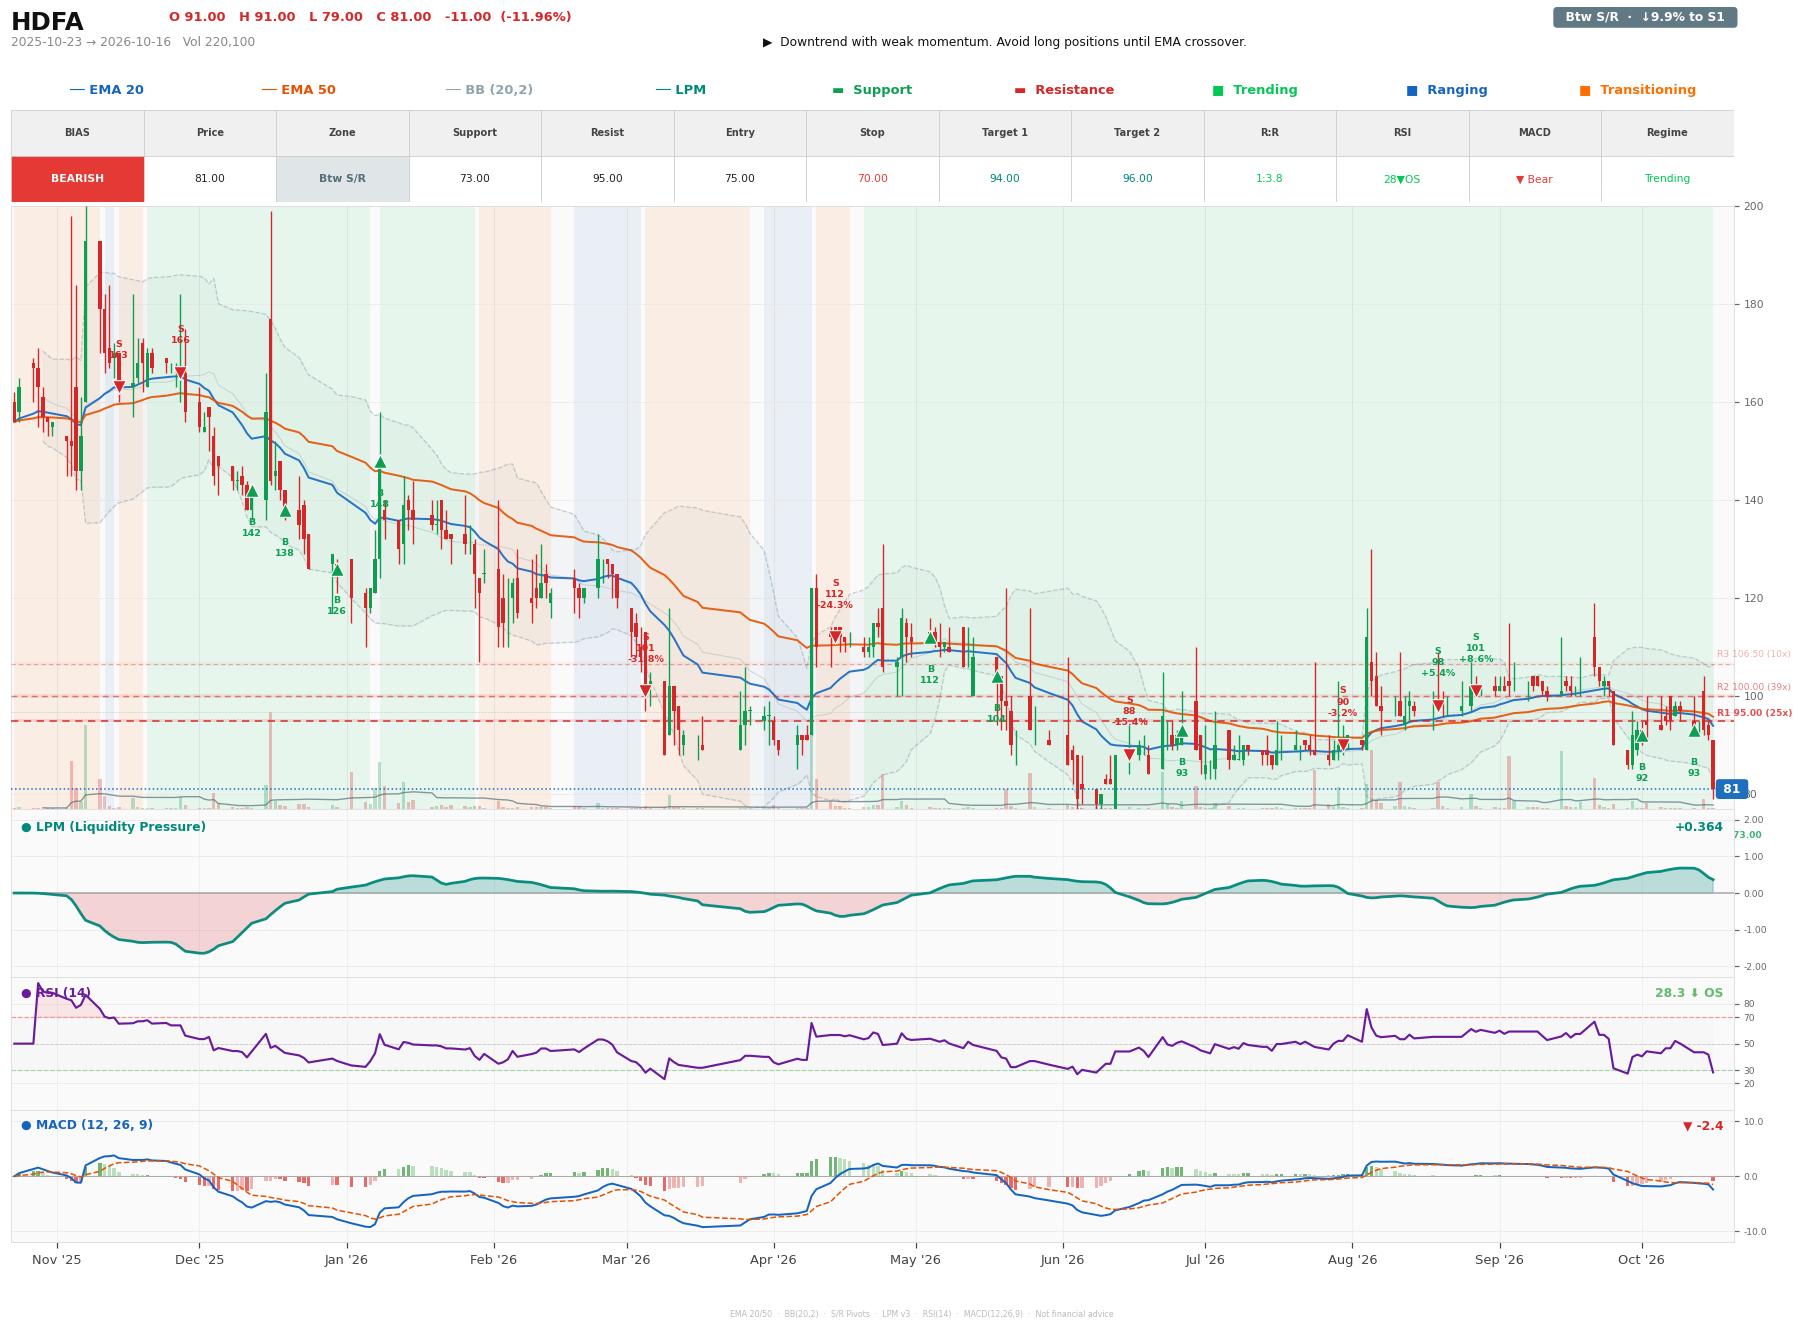This screenshot has width=1803, height=1330.
Task: Click the R:R column header
Action: 1269,133
